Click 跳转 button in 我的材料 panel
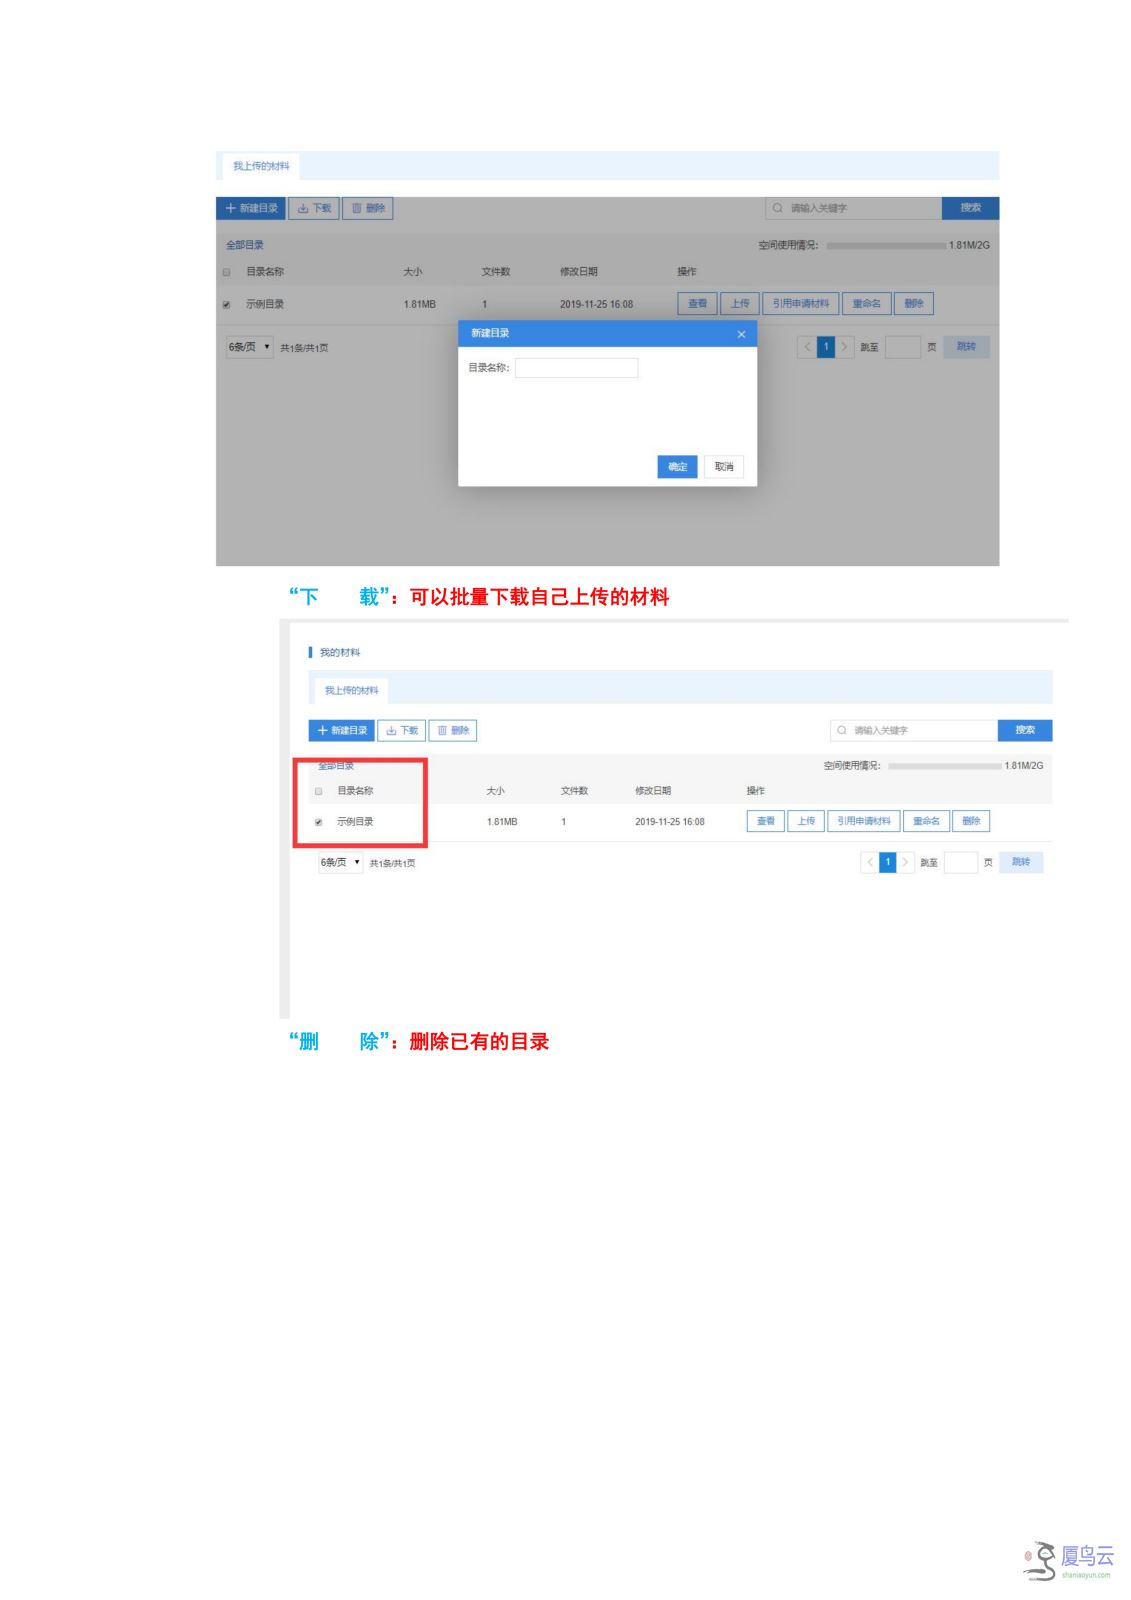This screenshot has width=1131, height=1600. (x=1021, y=862)
